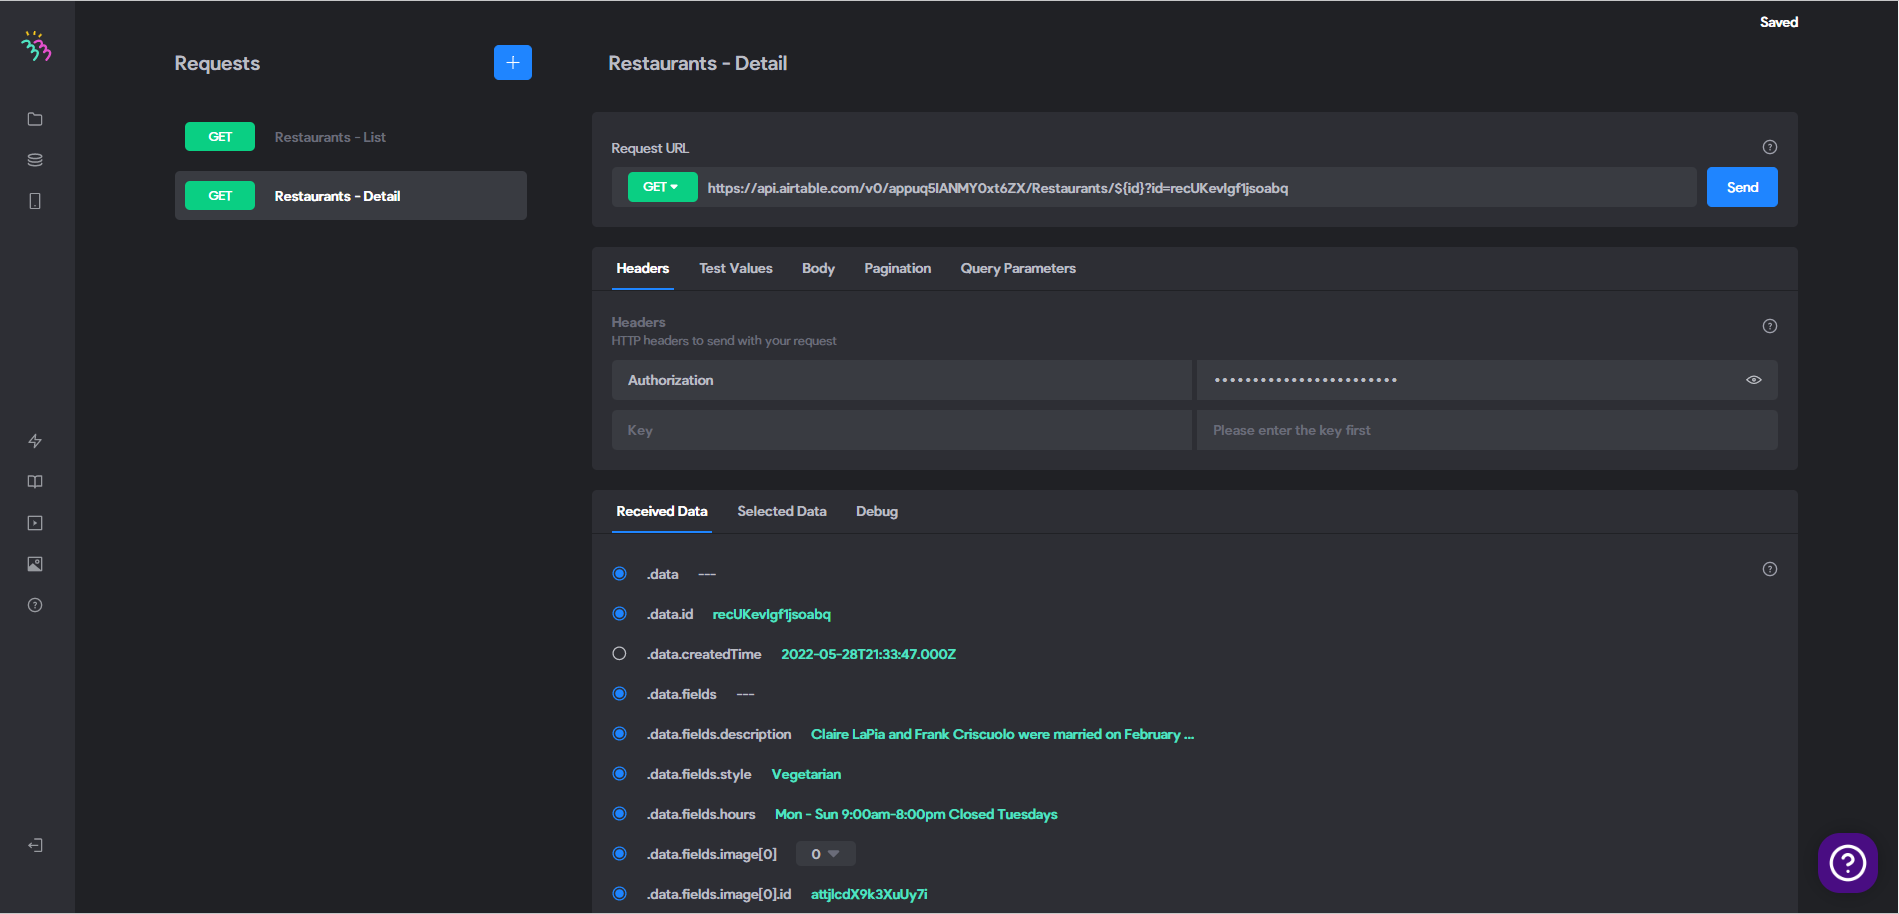Open the purple floating help widget
The height and width of the screenshot is (914, 1899).
[x=1848, y=862]
